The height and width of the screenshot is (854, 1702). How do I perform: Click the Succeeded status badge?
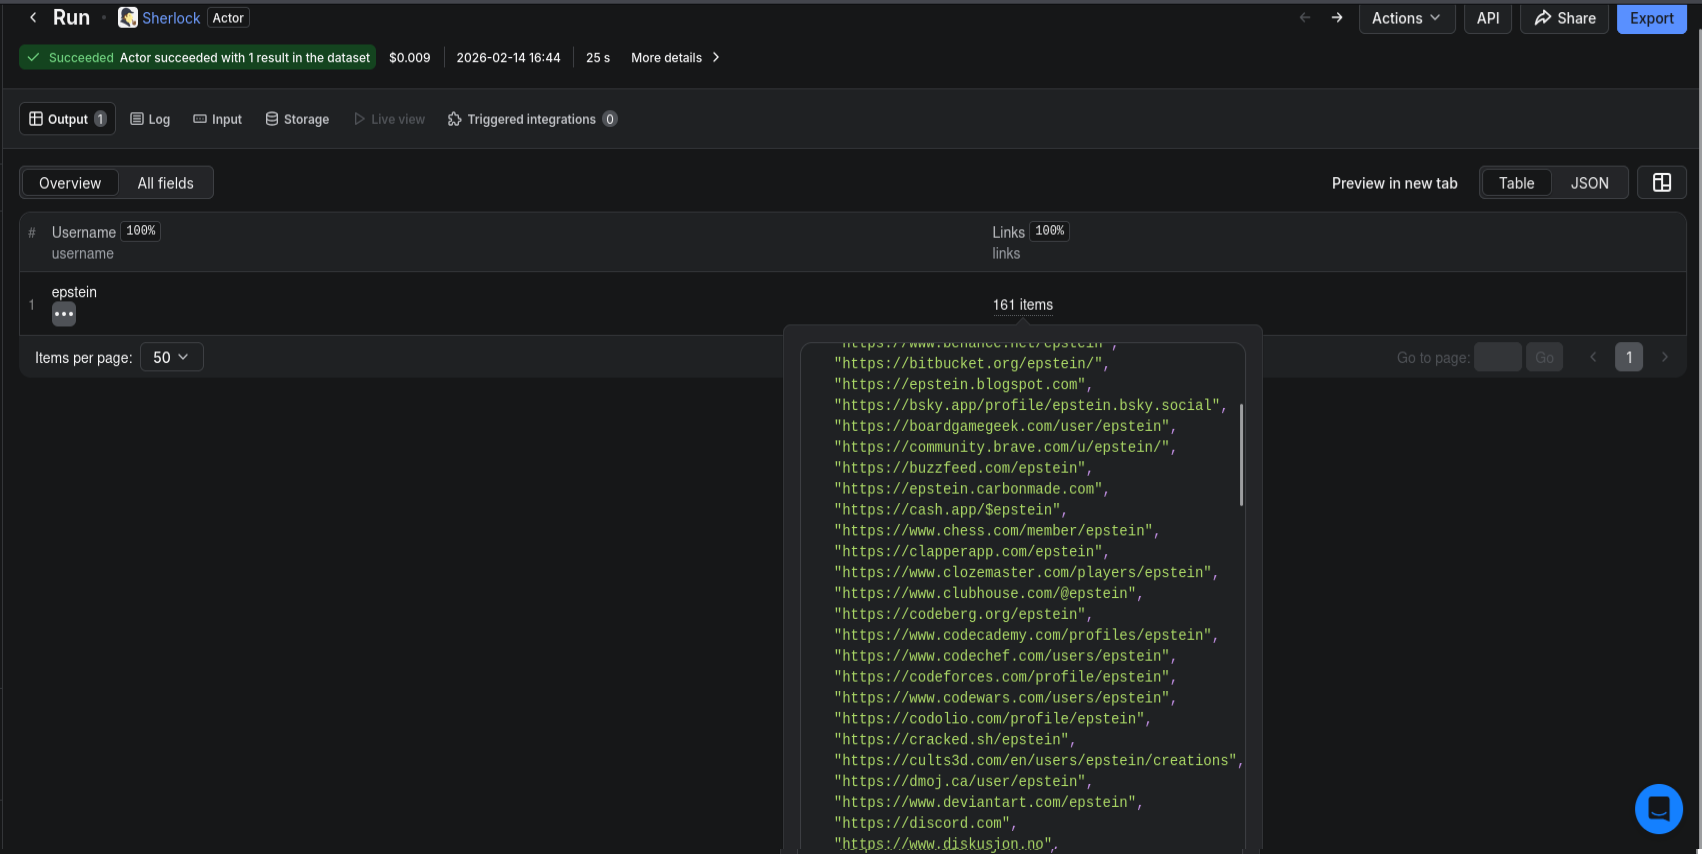click(x=198, y=58)
